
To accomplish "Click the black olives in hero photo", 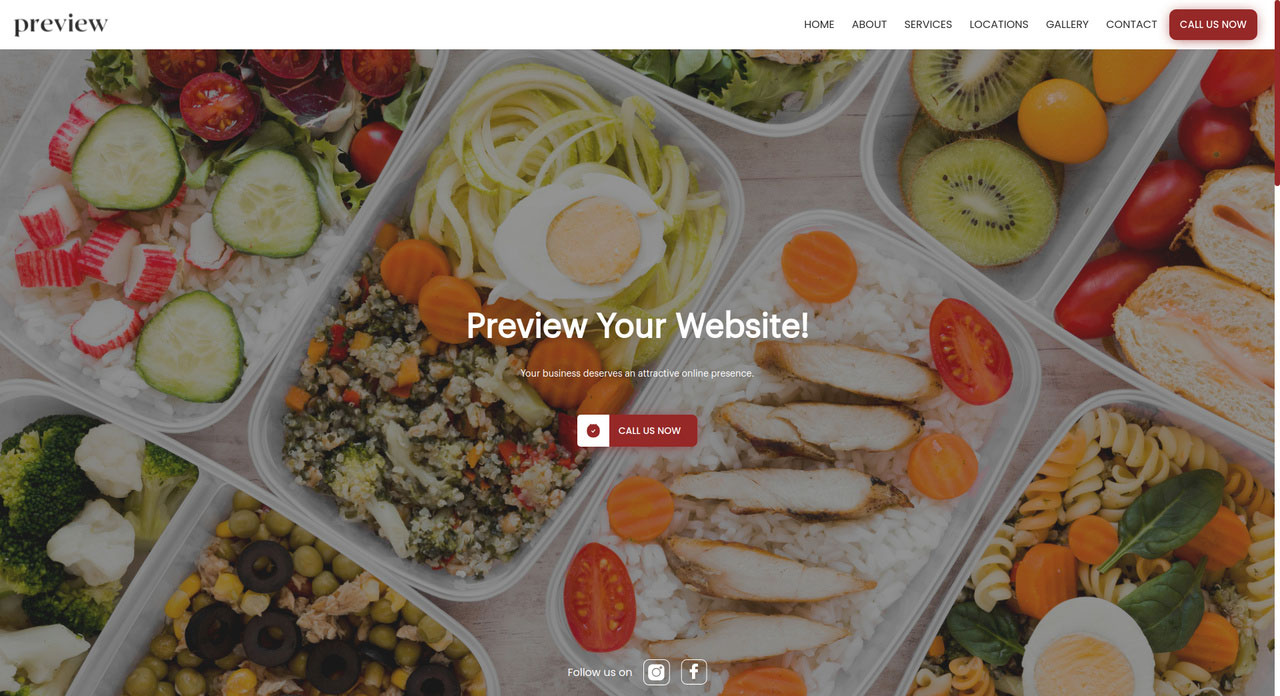I will 266,567.
